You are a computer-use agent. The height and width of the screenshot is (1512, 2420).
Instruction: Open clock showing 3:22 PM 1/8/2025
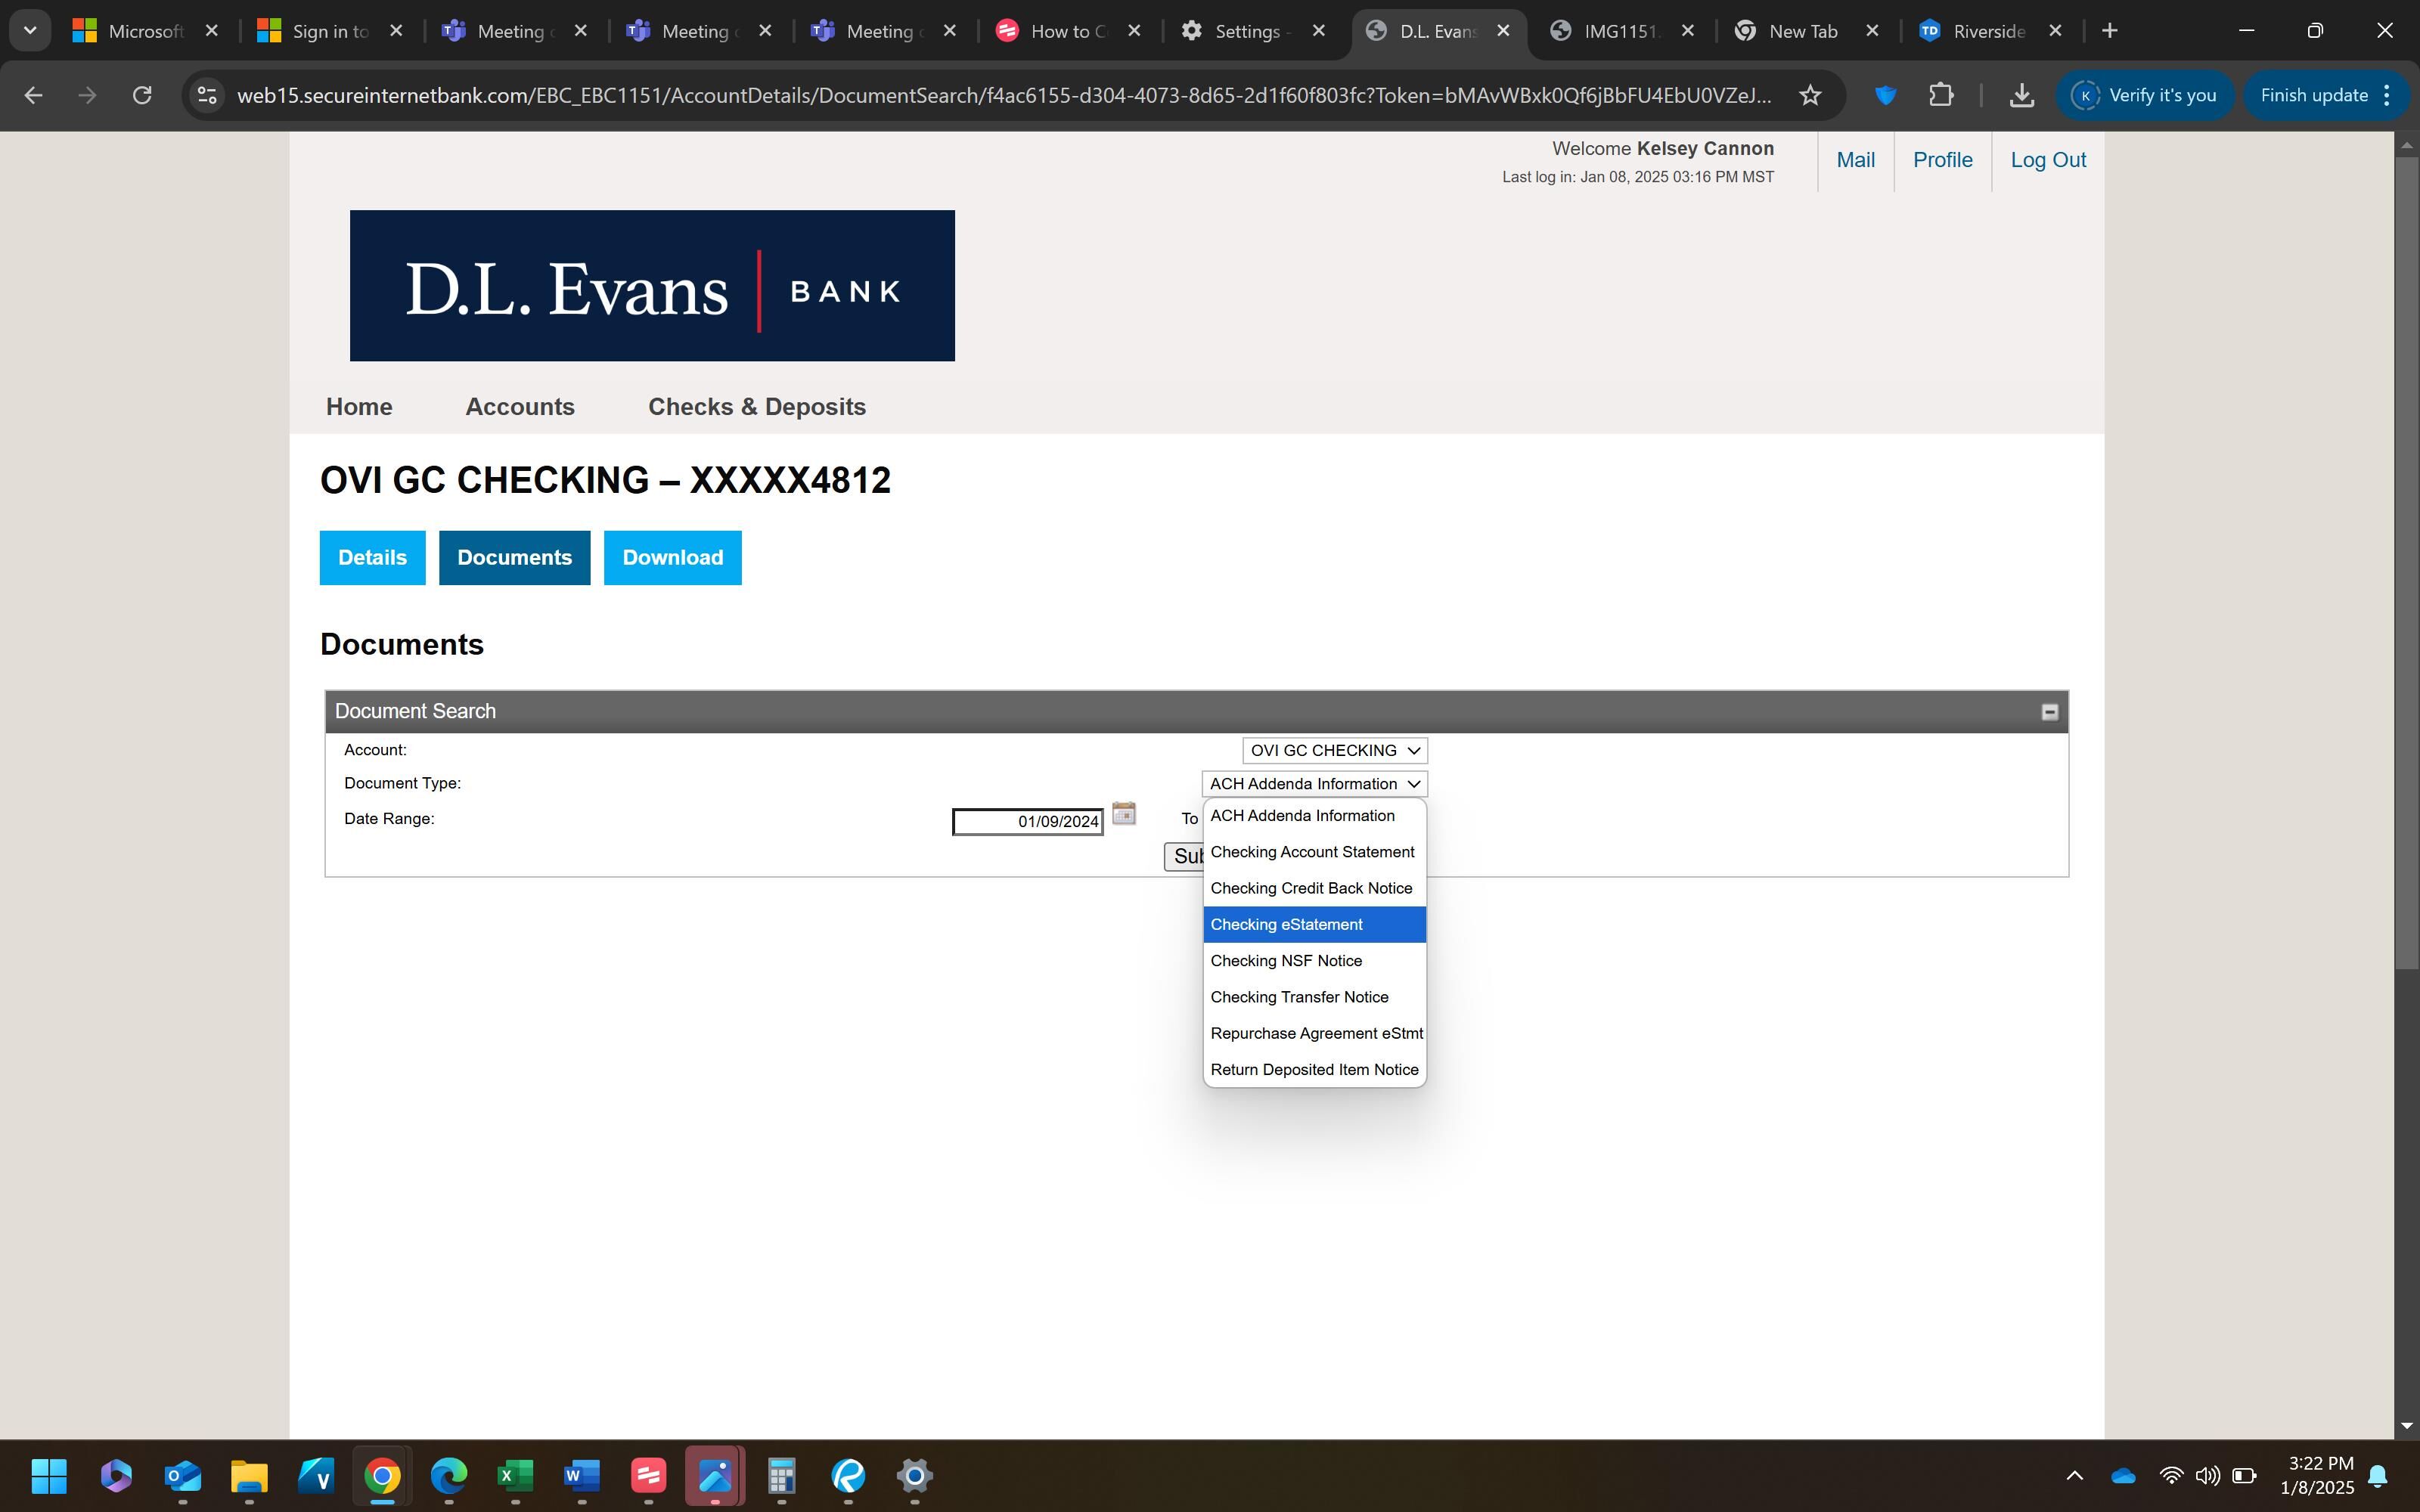tap(2317, 1475)
